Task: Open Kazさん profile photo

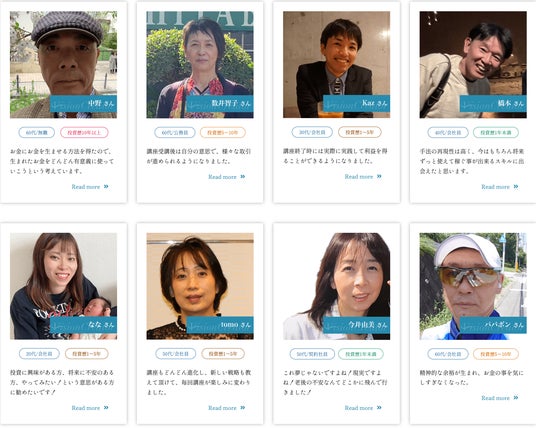Action: (336, 65)
